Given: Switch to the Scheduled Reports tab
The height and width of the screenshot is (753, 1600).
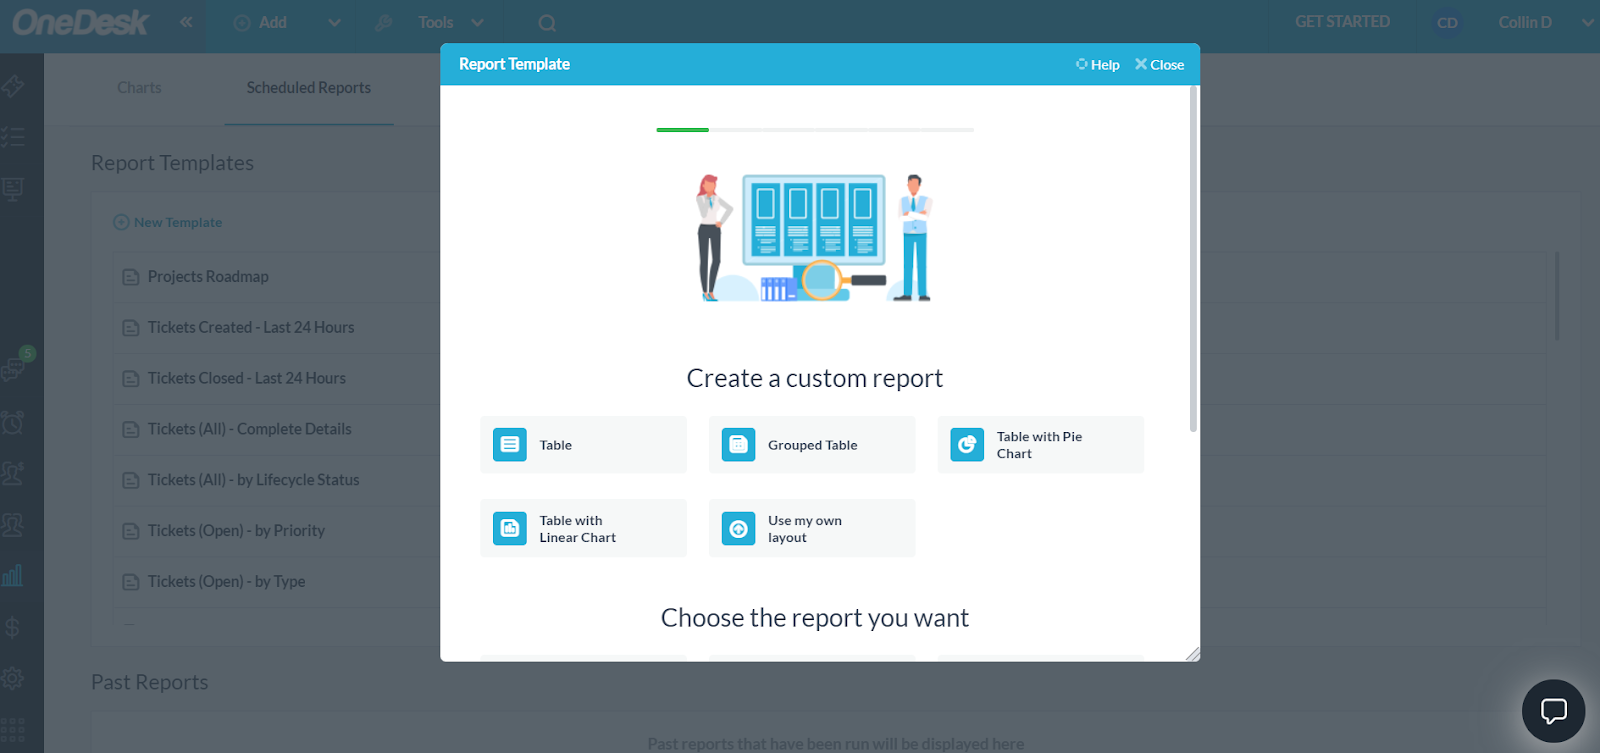Looking at the screenshot, I should [x=309, y=88].
